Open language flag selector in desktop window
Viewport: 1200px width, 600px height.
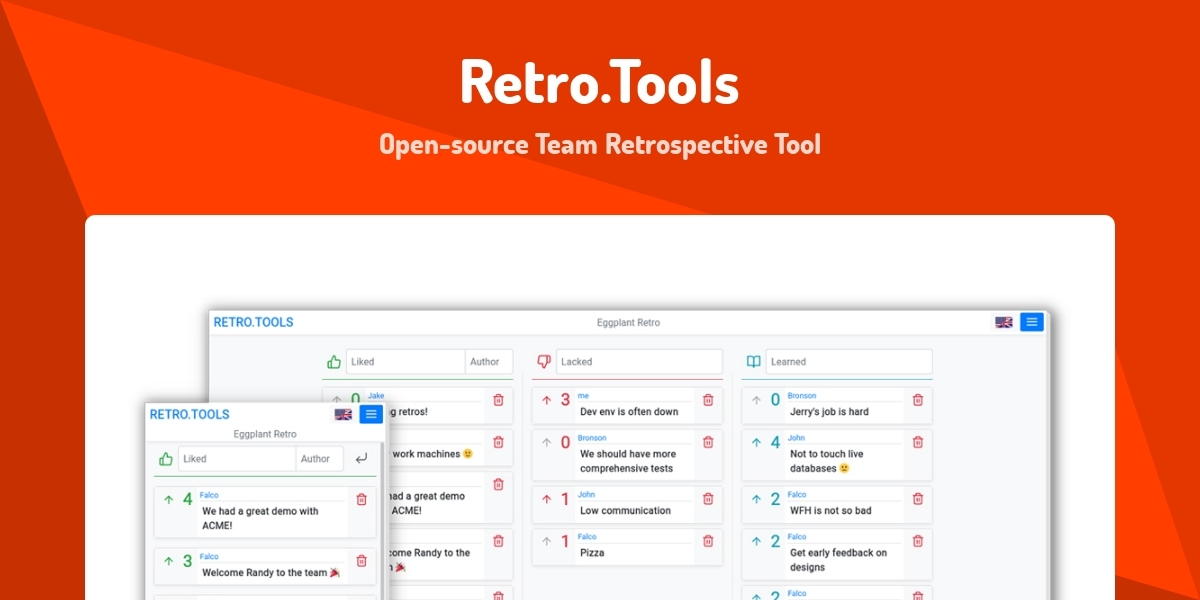click(x=1003, y=322)
